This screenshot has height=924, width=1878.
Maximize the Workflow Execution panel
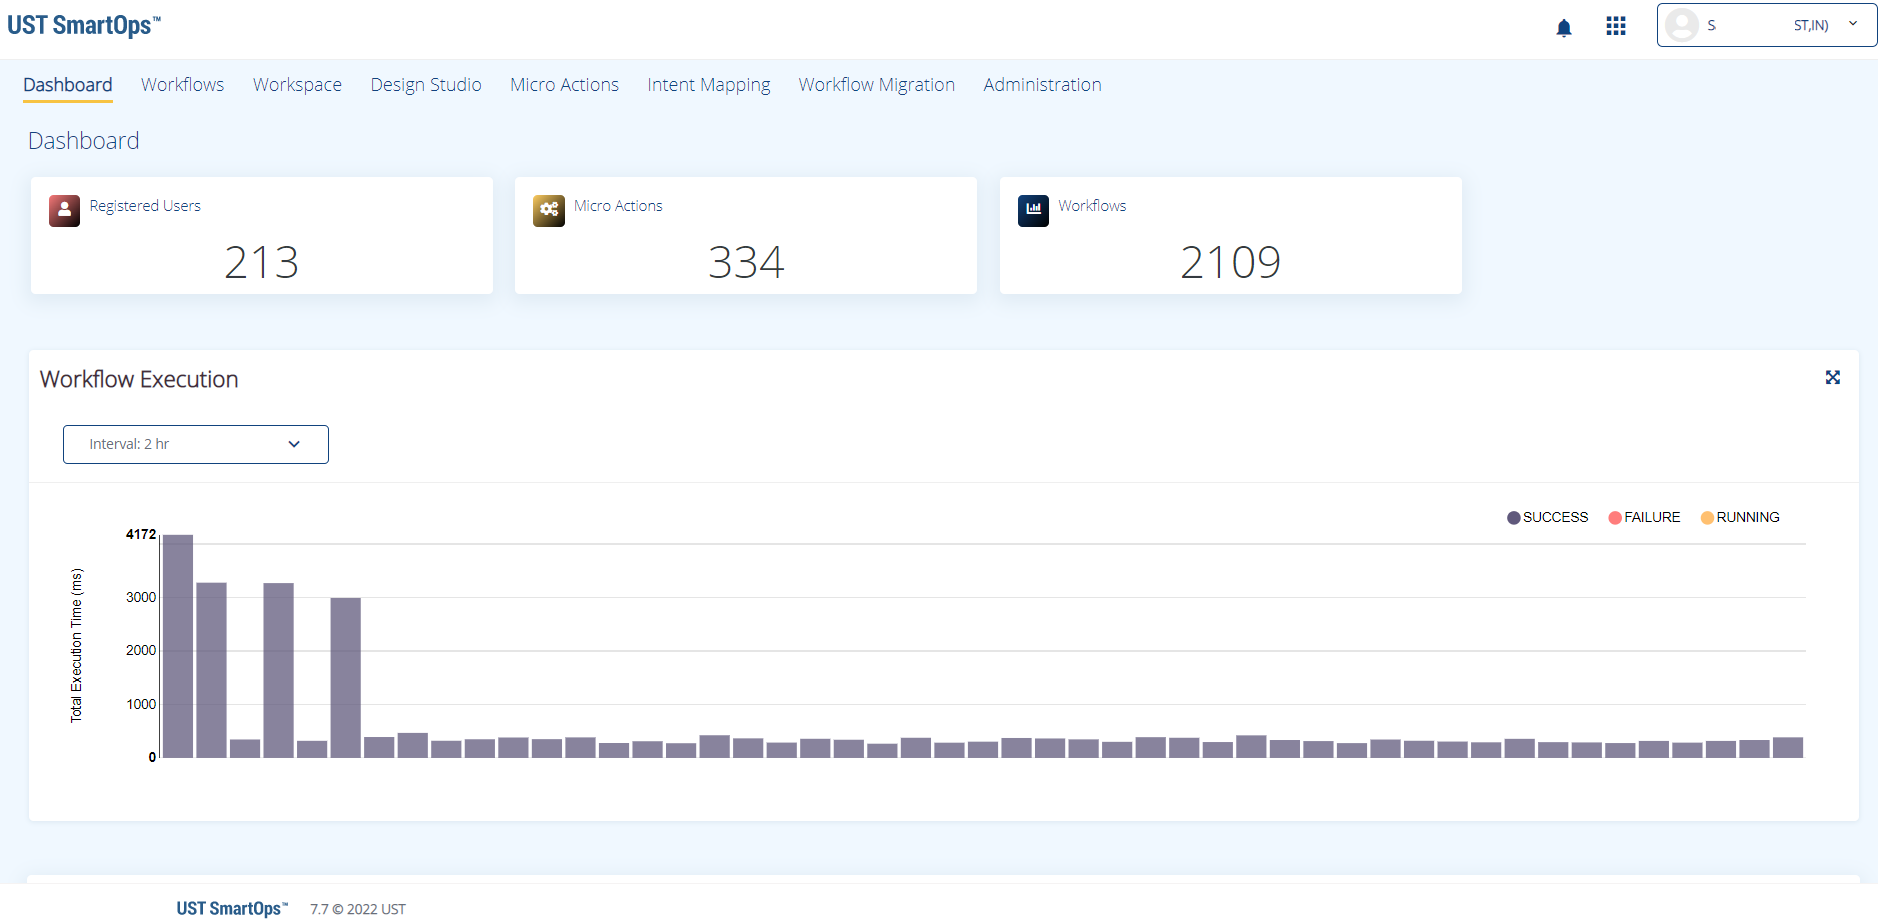(x=1833, y=377)
